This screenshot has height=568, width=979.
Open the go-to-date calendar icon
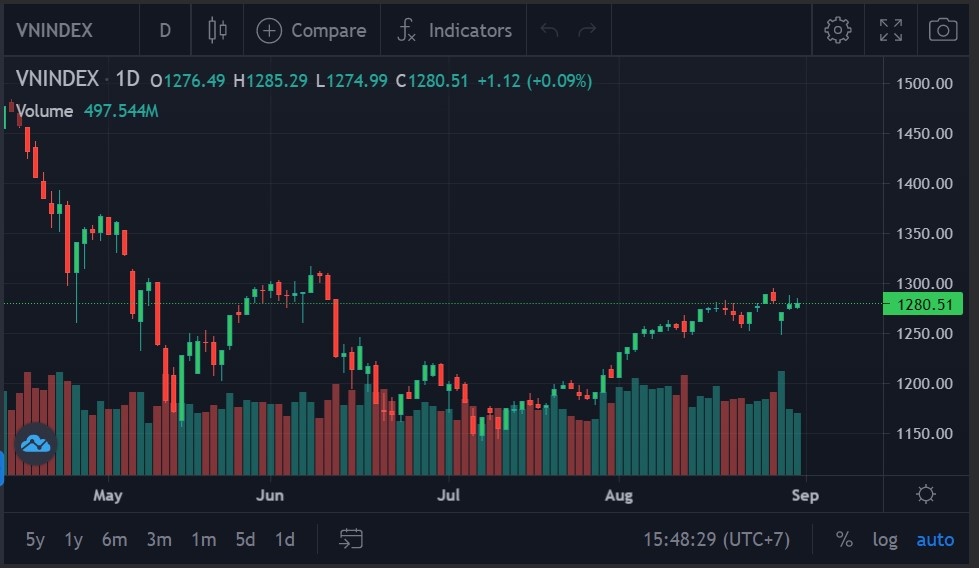coord(350,539)
